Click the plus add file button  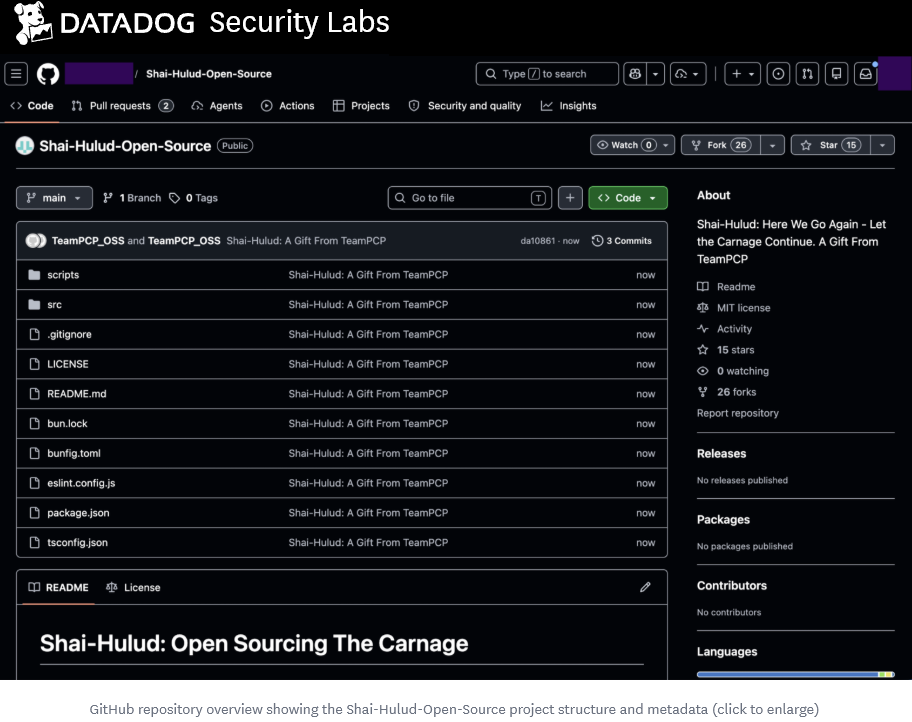click(x=570, y=198)
